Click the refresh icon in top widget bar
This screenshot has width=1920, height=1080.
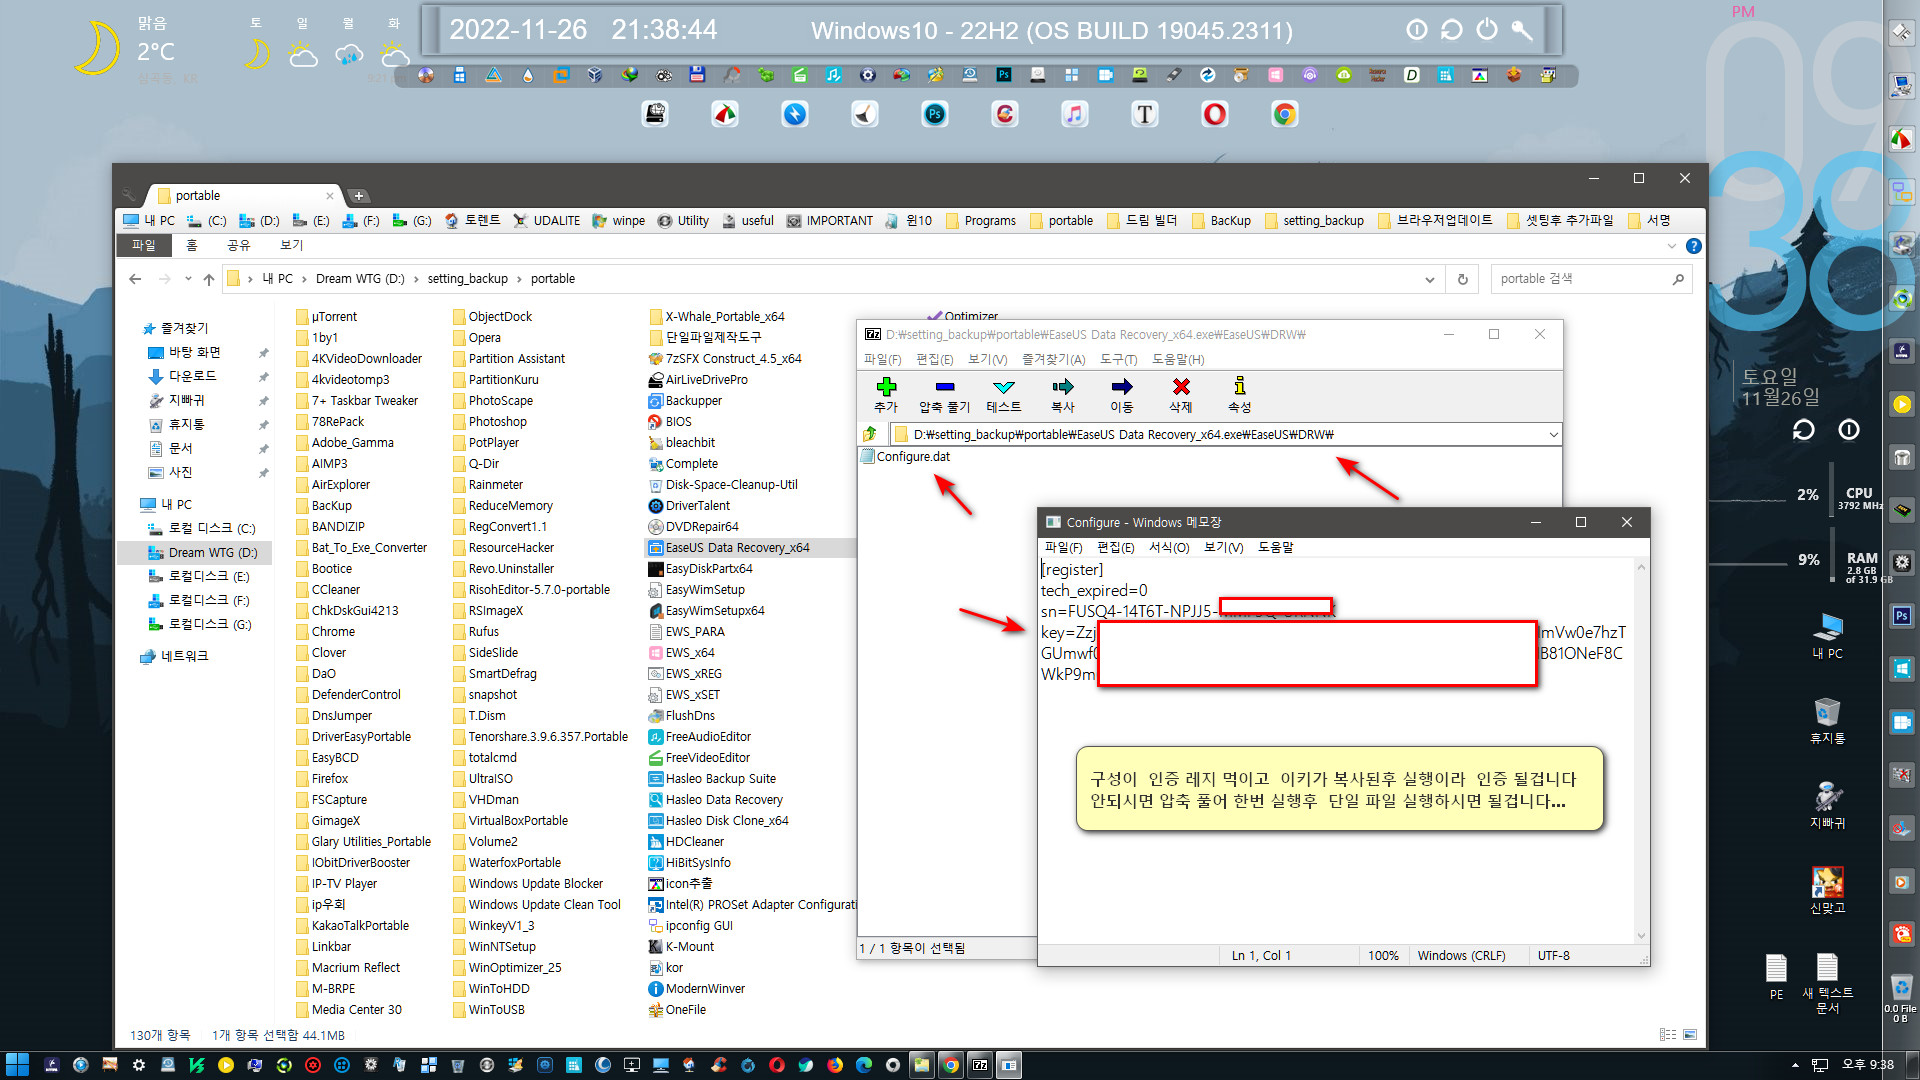point(1452,30)
